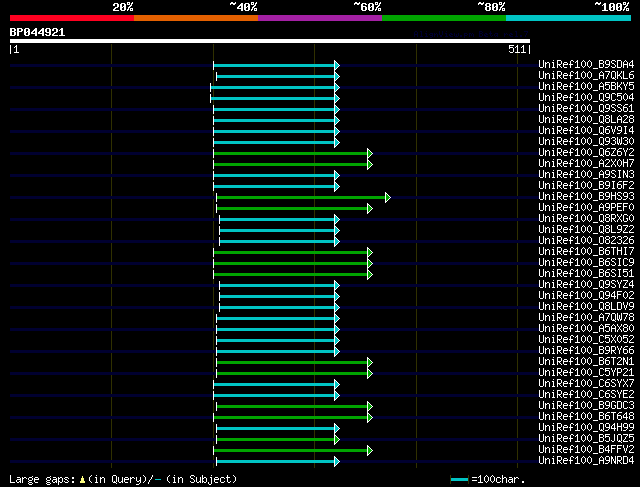Open the UniRef100_B9I6F2 label
Viewport: 640px width, 487px height.
click(586, 186)
